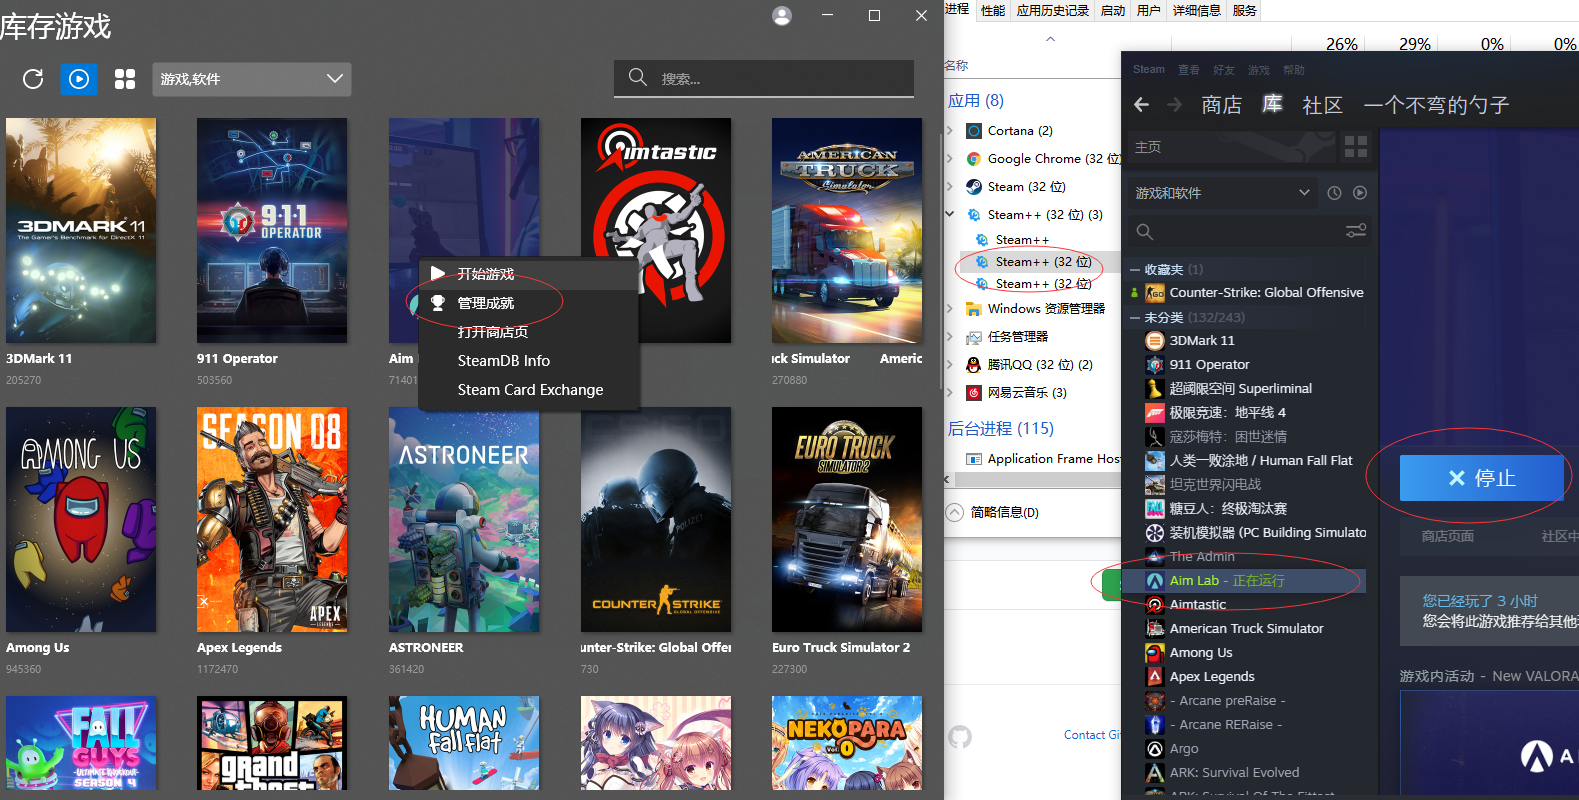Open 商店页面 link in Steam
Viewport: 1579px width, 800px height.
click(x=1447, y=536)
